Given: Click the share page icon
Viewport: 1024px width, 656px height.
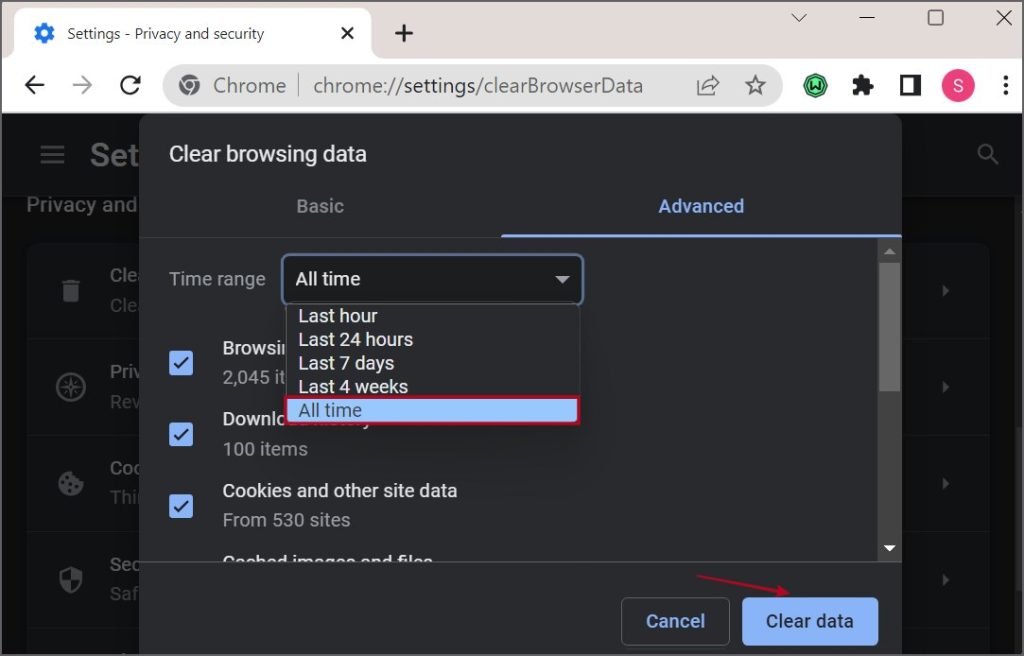Looking at the screenshot, I should point(708,86).
